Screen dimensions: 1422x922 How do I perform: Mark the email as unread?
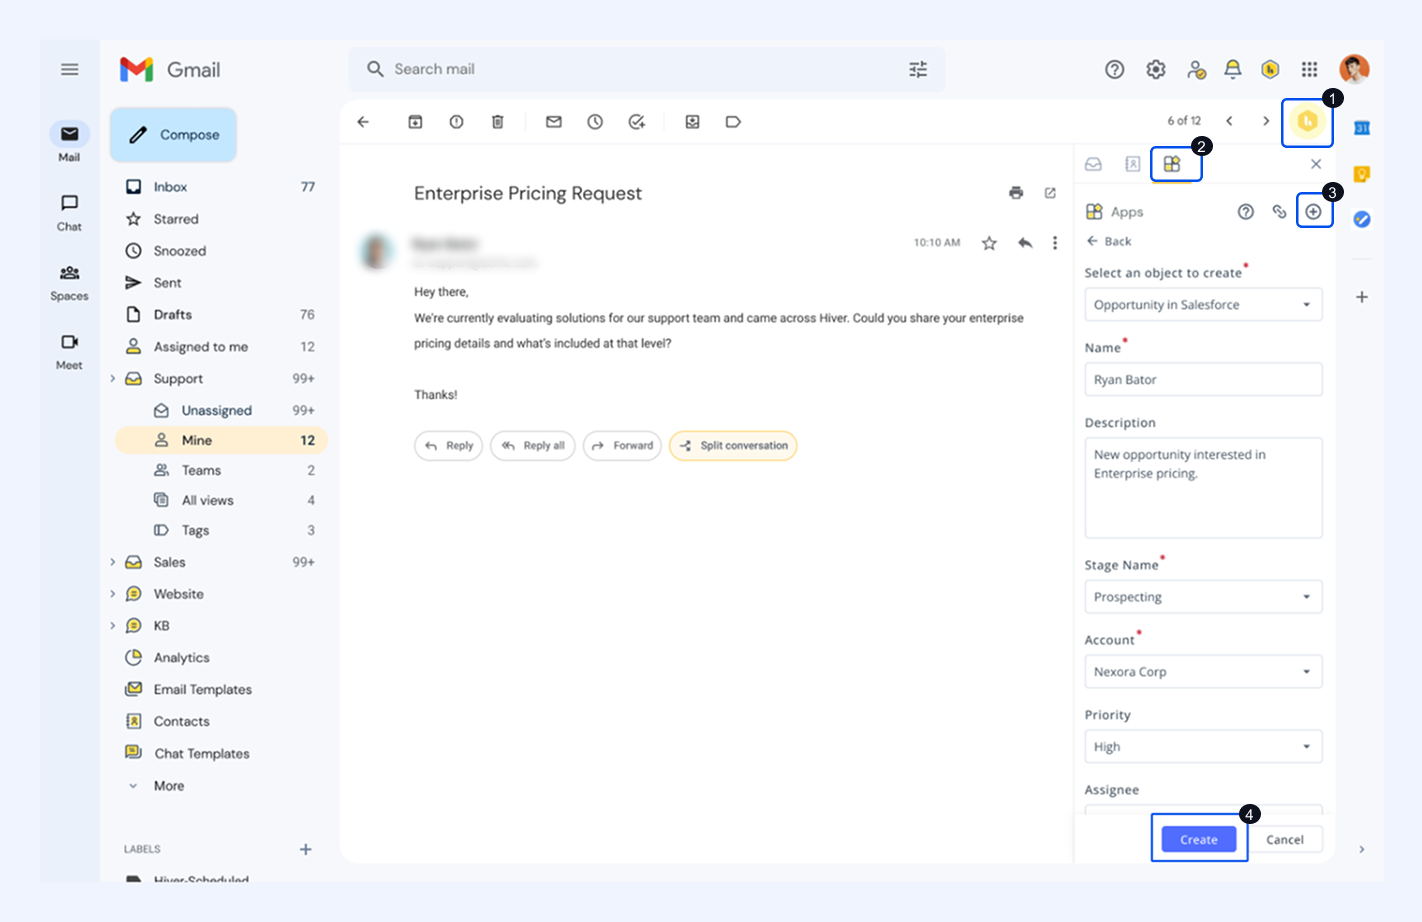pos(554,122)
